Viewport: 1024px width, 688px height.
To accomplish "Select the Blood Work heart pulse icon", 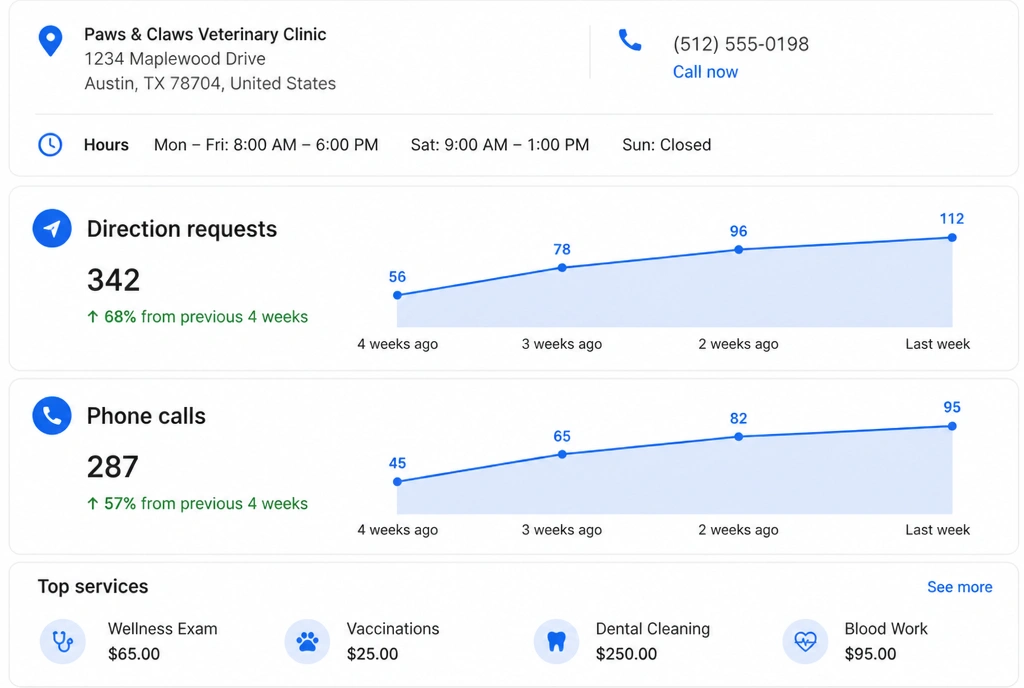I will [x=805, y=642].
